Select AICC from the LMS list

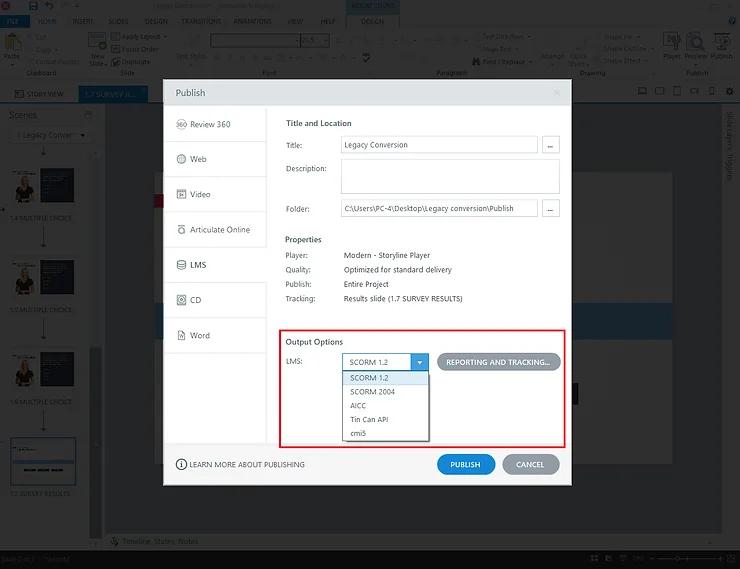tap(385, 405)
